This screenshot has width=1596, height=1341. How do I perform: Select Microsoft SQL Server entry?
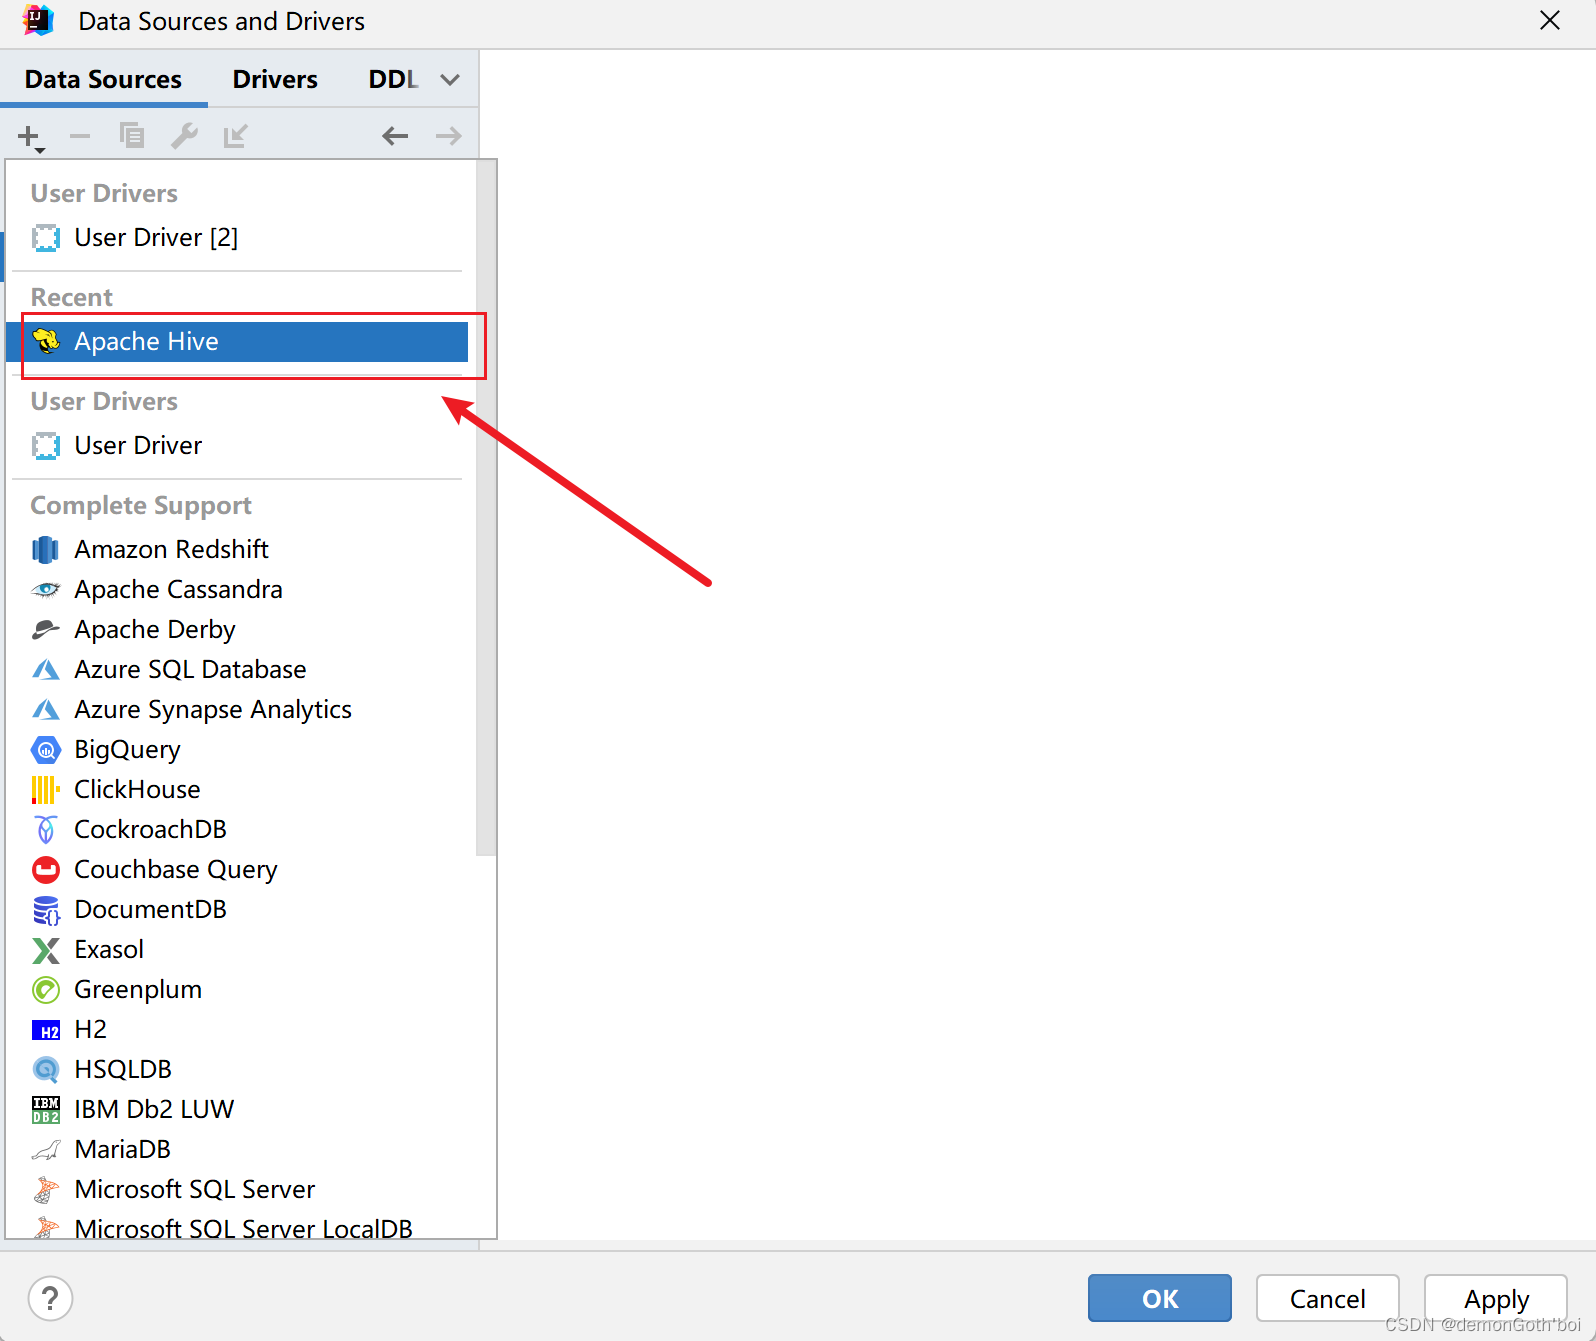237,1189
